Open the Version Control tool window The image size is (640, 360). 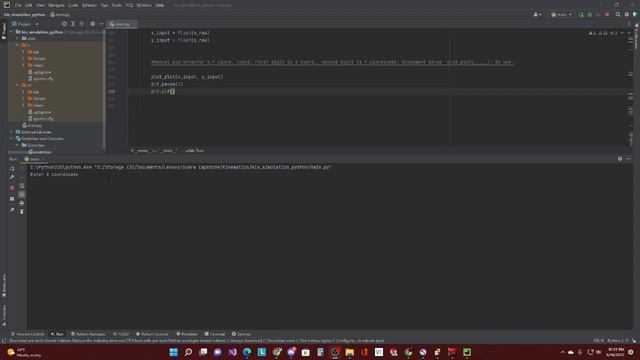coord(27,334)
